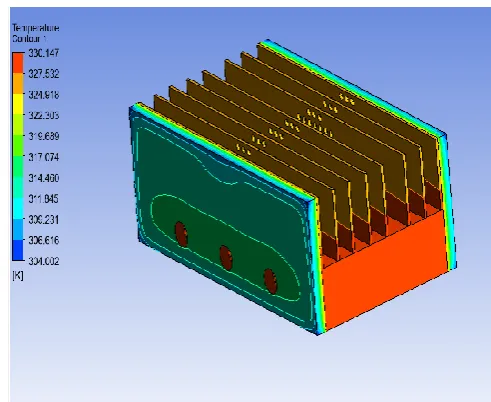Select the "Contour 1" legend subtitle
491x402 pixels.
(29, 39)
